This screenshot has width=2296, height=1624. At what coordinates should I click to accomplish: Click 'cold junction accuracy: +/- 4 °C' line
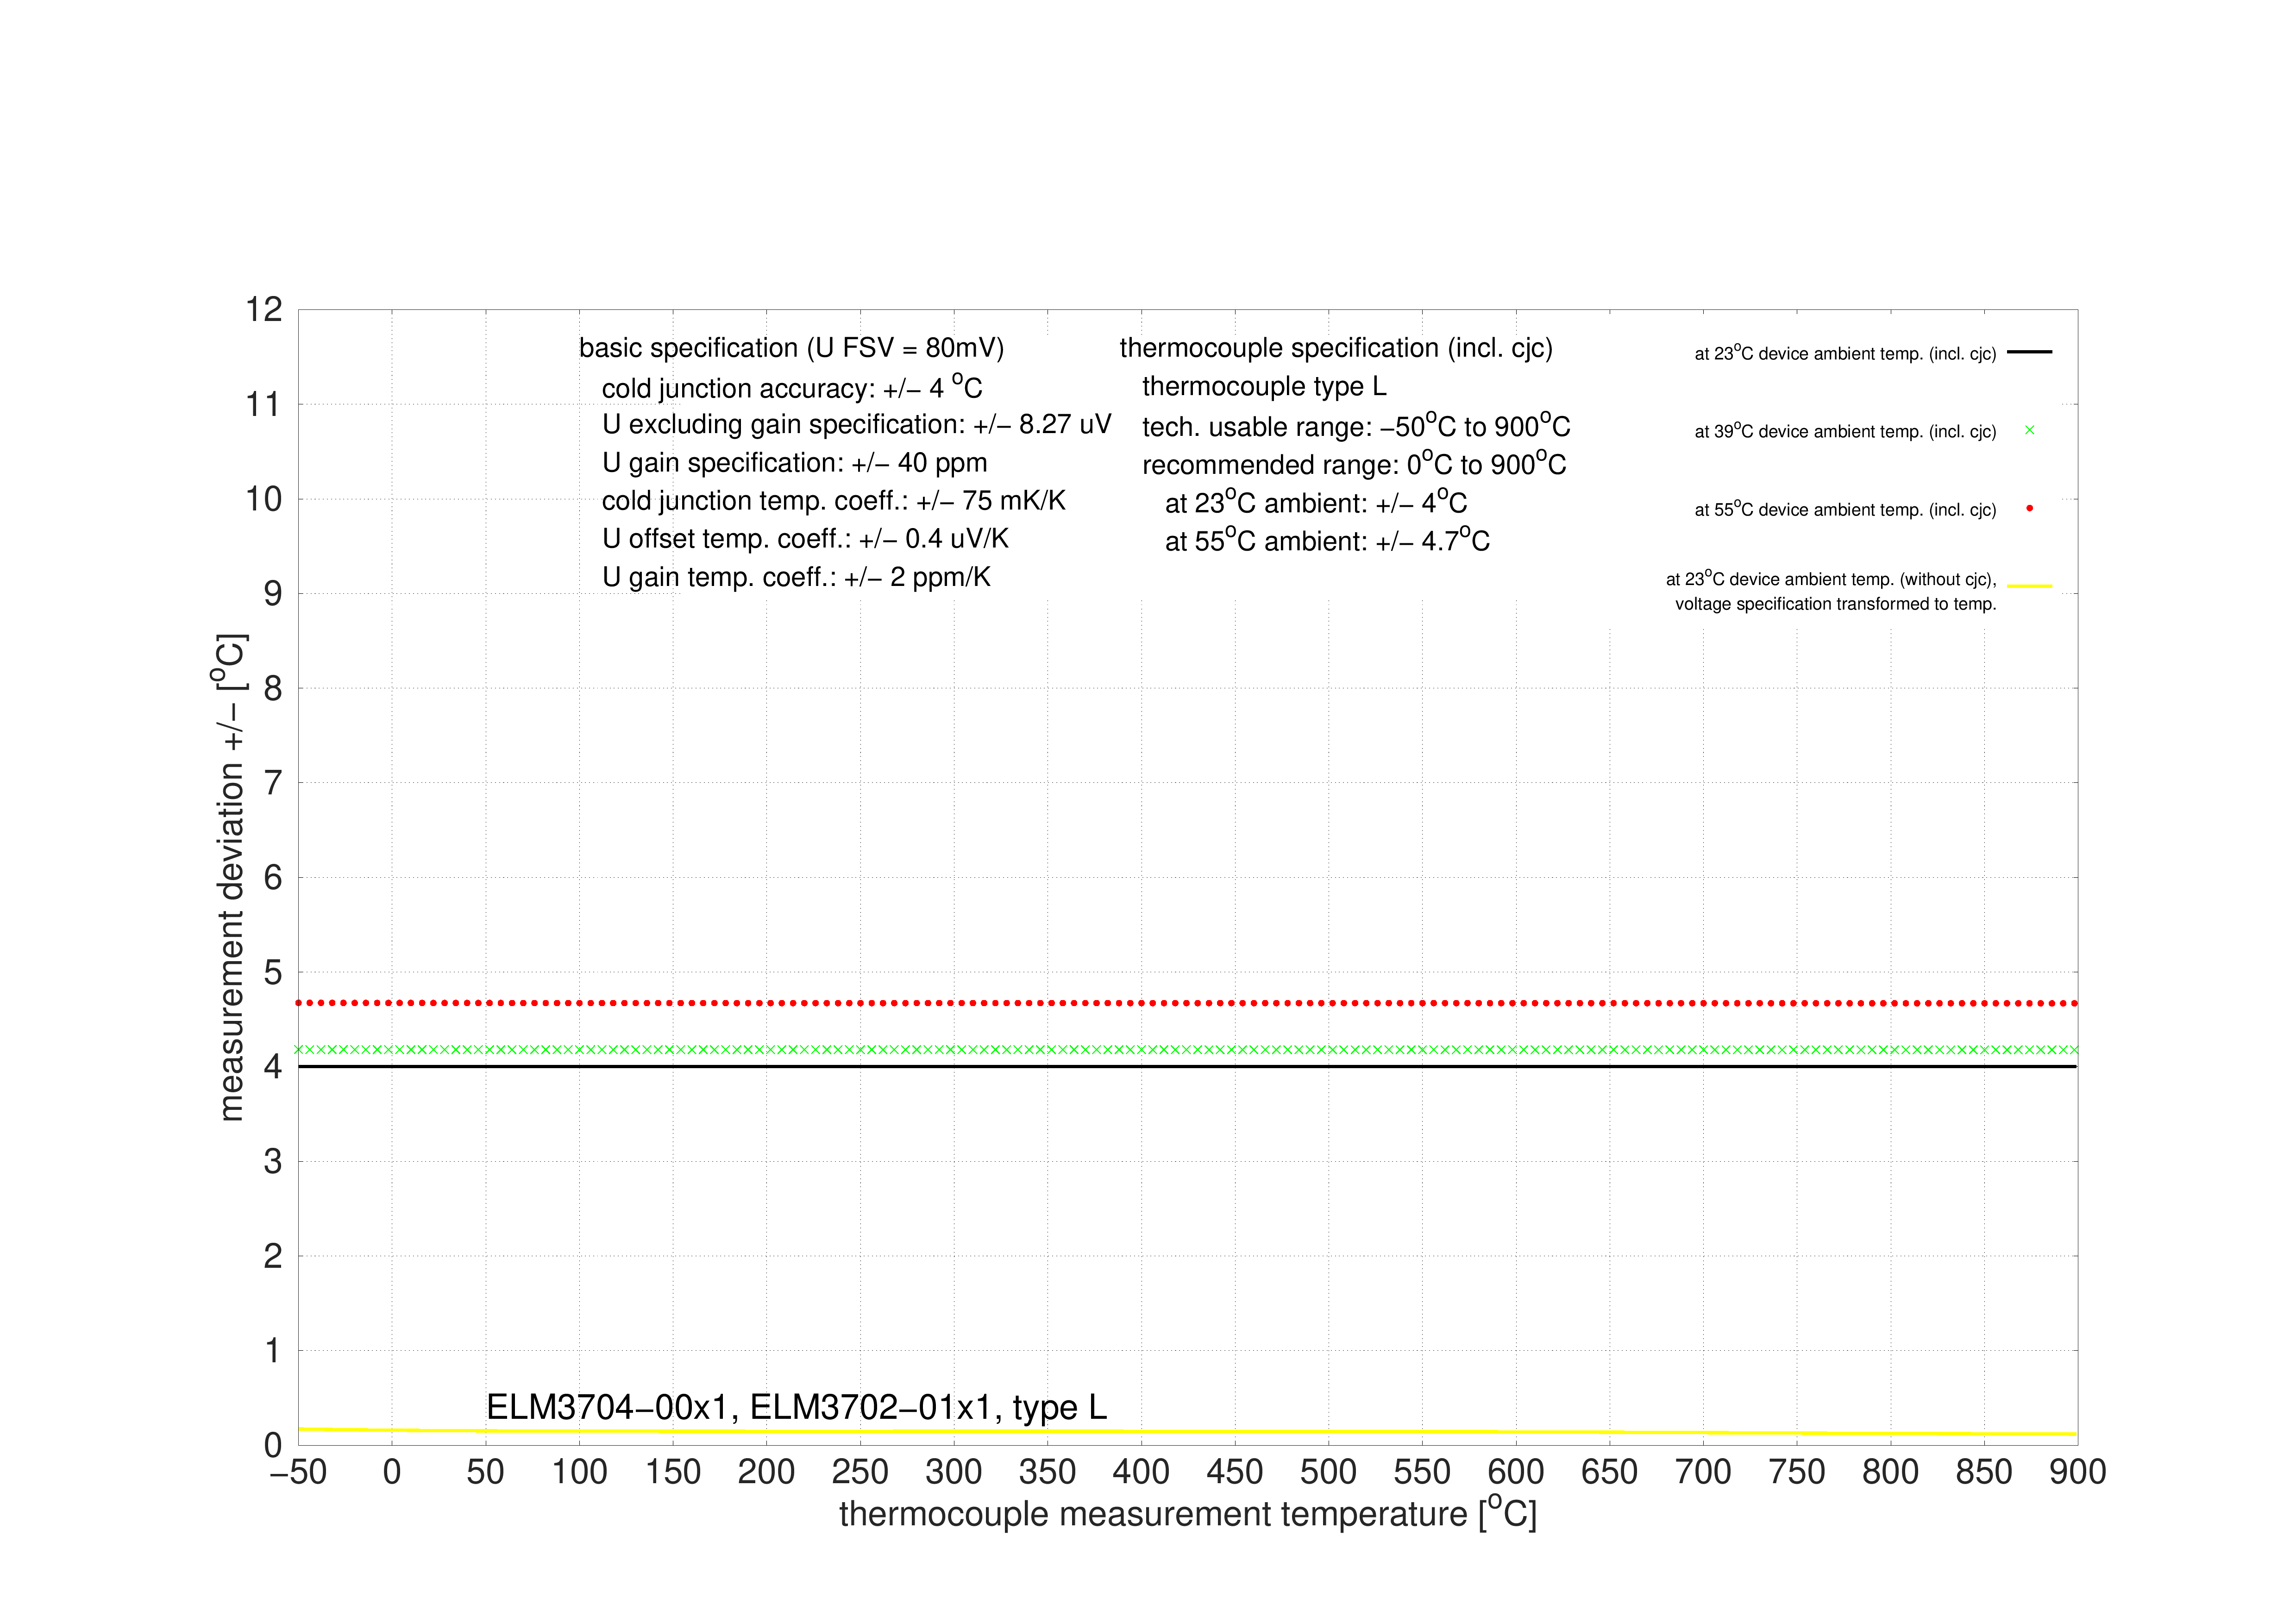[x=792, y=387]
